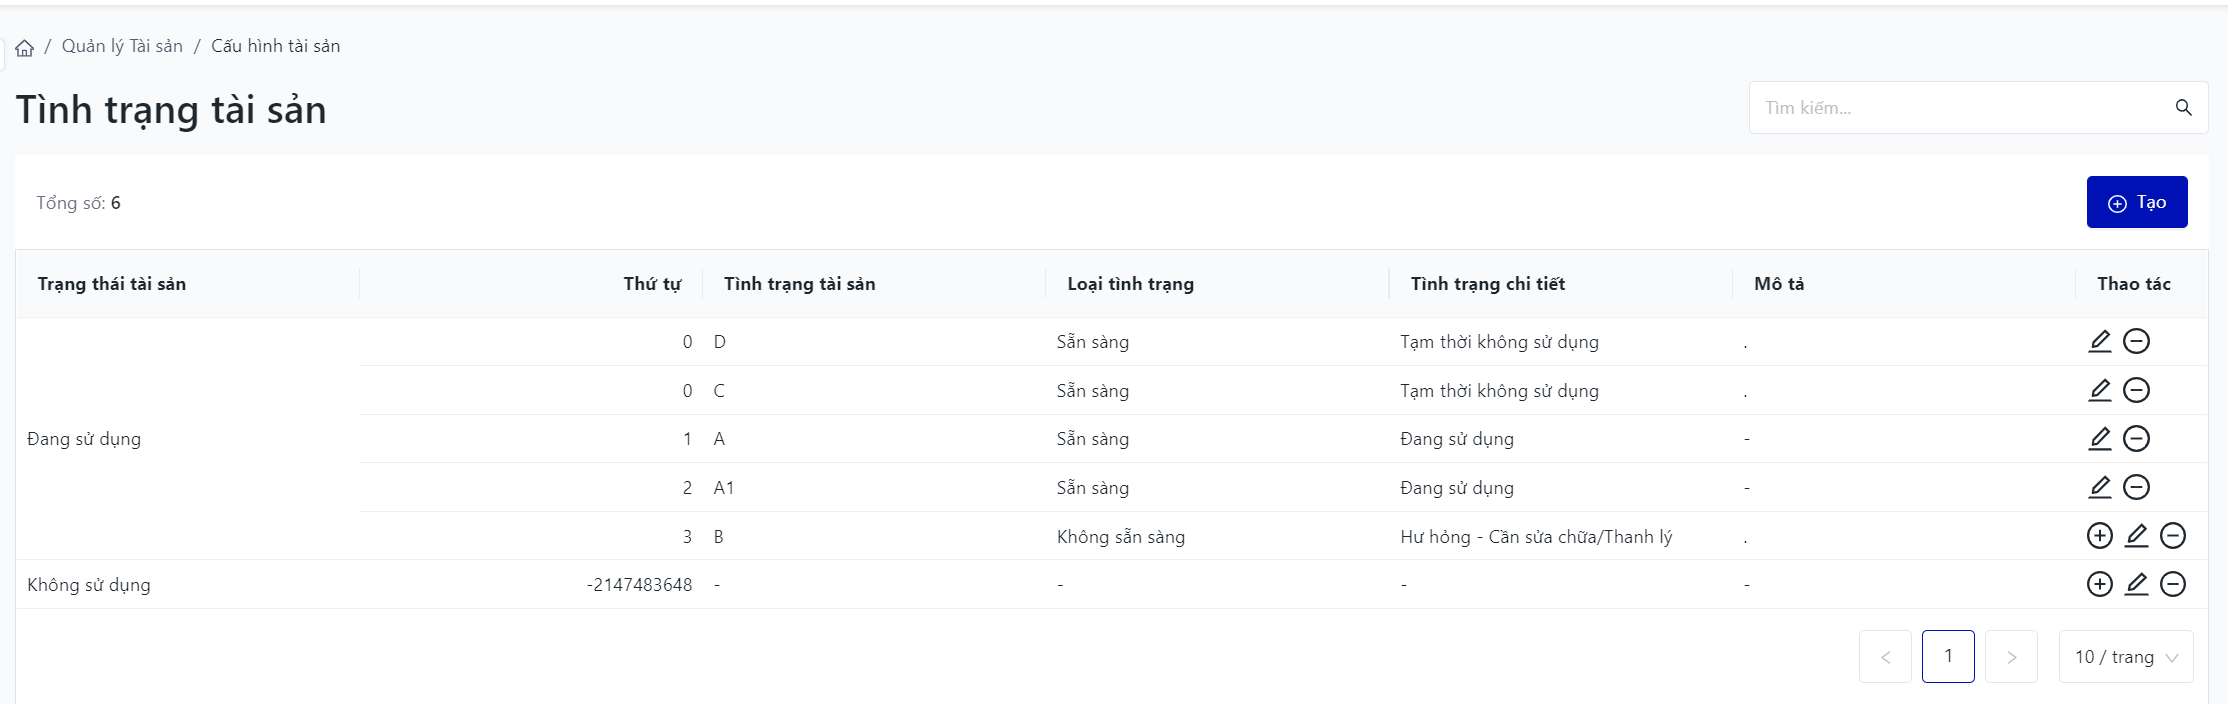Edit the row with status D

click(x=2100, y=342)
